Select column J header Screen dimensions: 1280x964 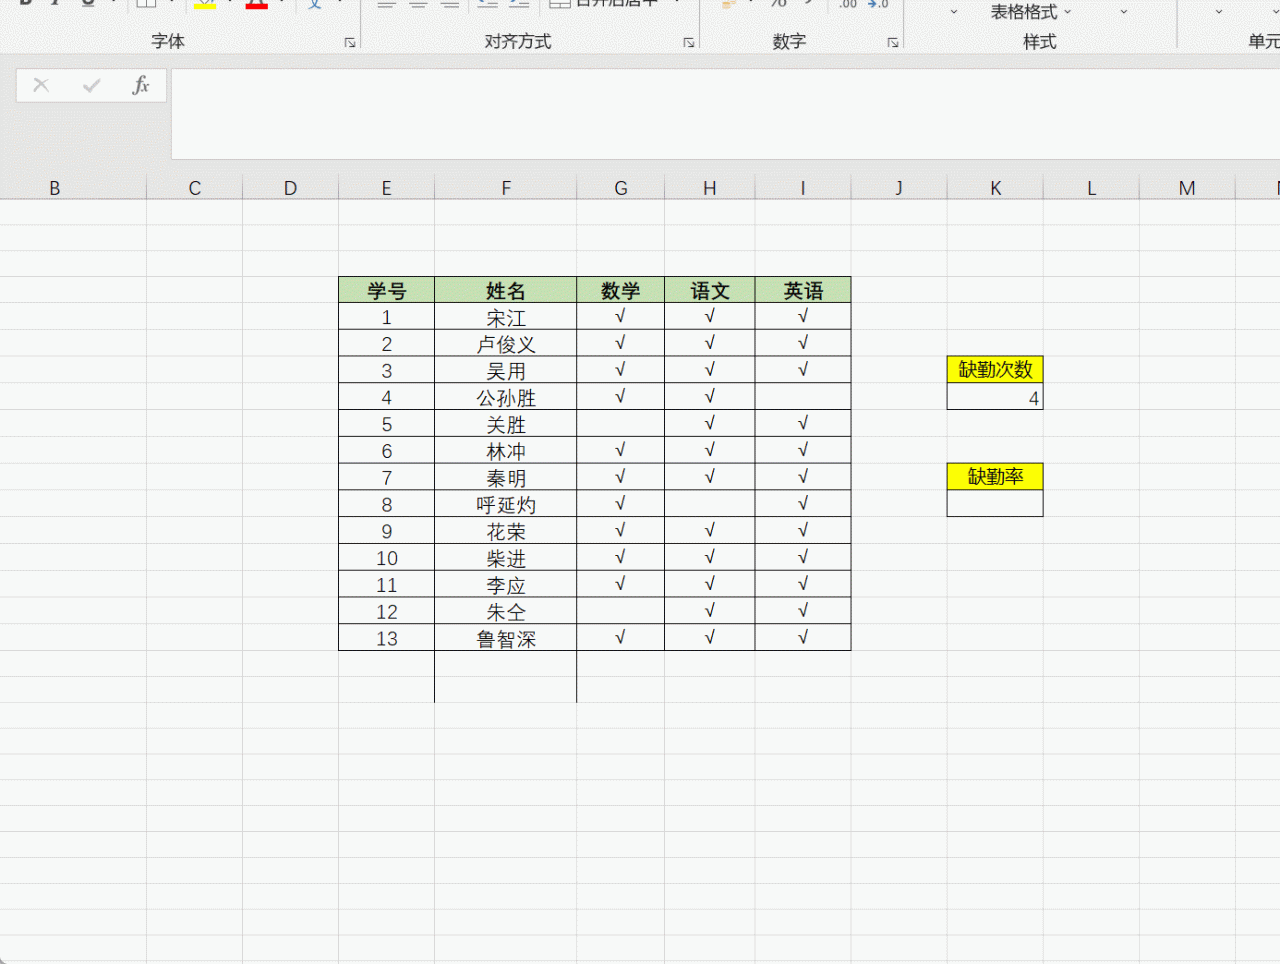click(x=899, y=188)
